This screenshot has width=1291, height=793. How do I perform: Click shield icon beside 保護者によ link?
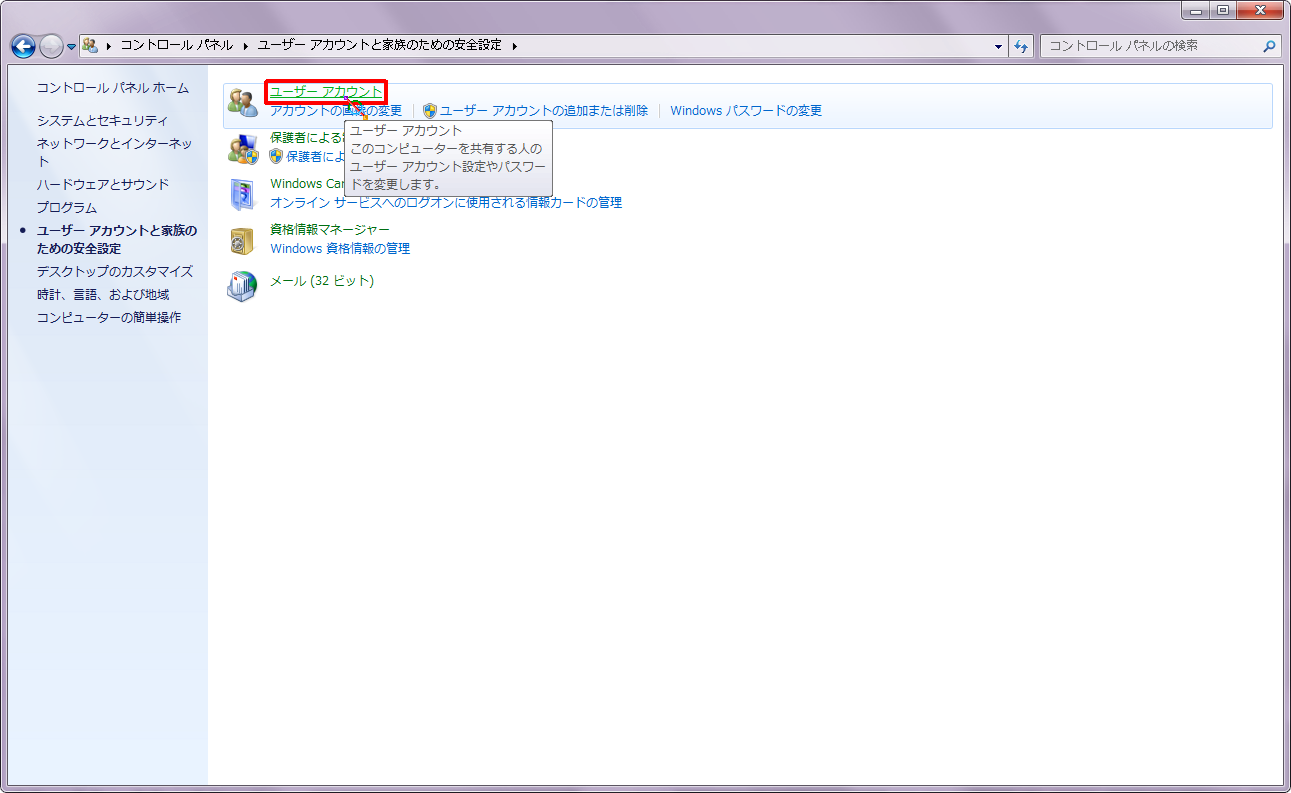tap(277, 157)
